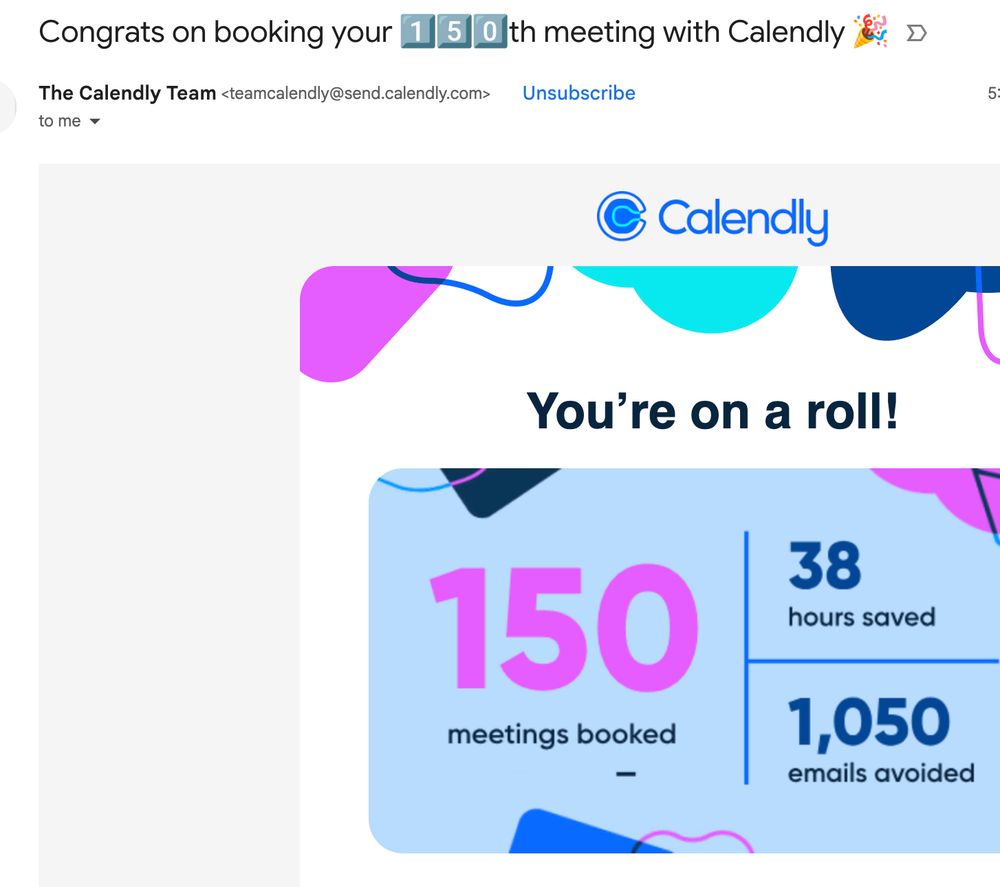Click the teamcalendly@send.calendly.com email address

pos(355,94)
